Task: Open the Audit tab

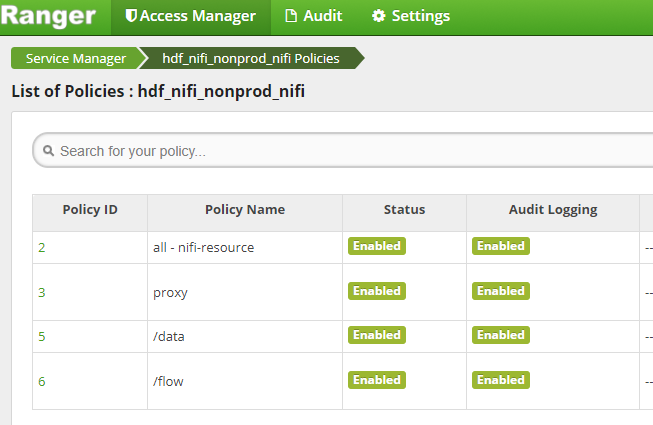Action: pyautogui.click(x=322, y=17)
